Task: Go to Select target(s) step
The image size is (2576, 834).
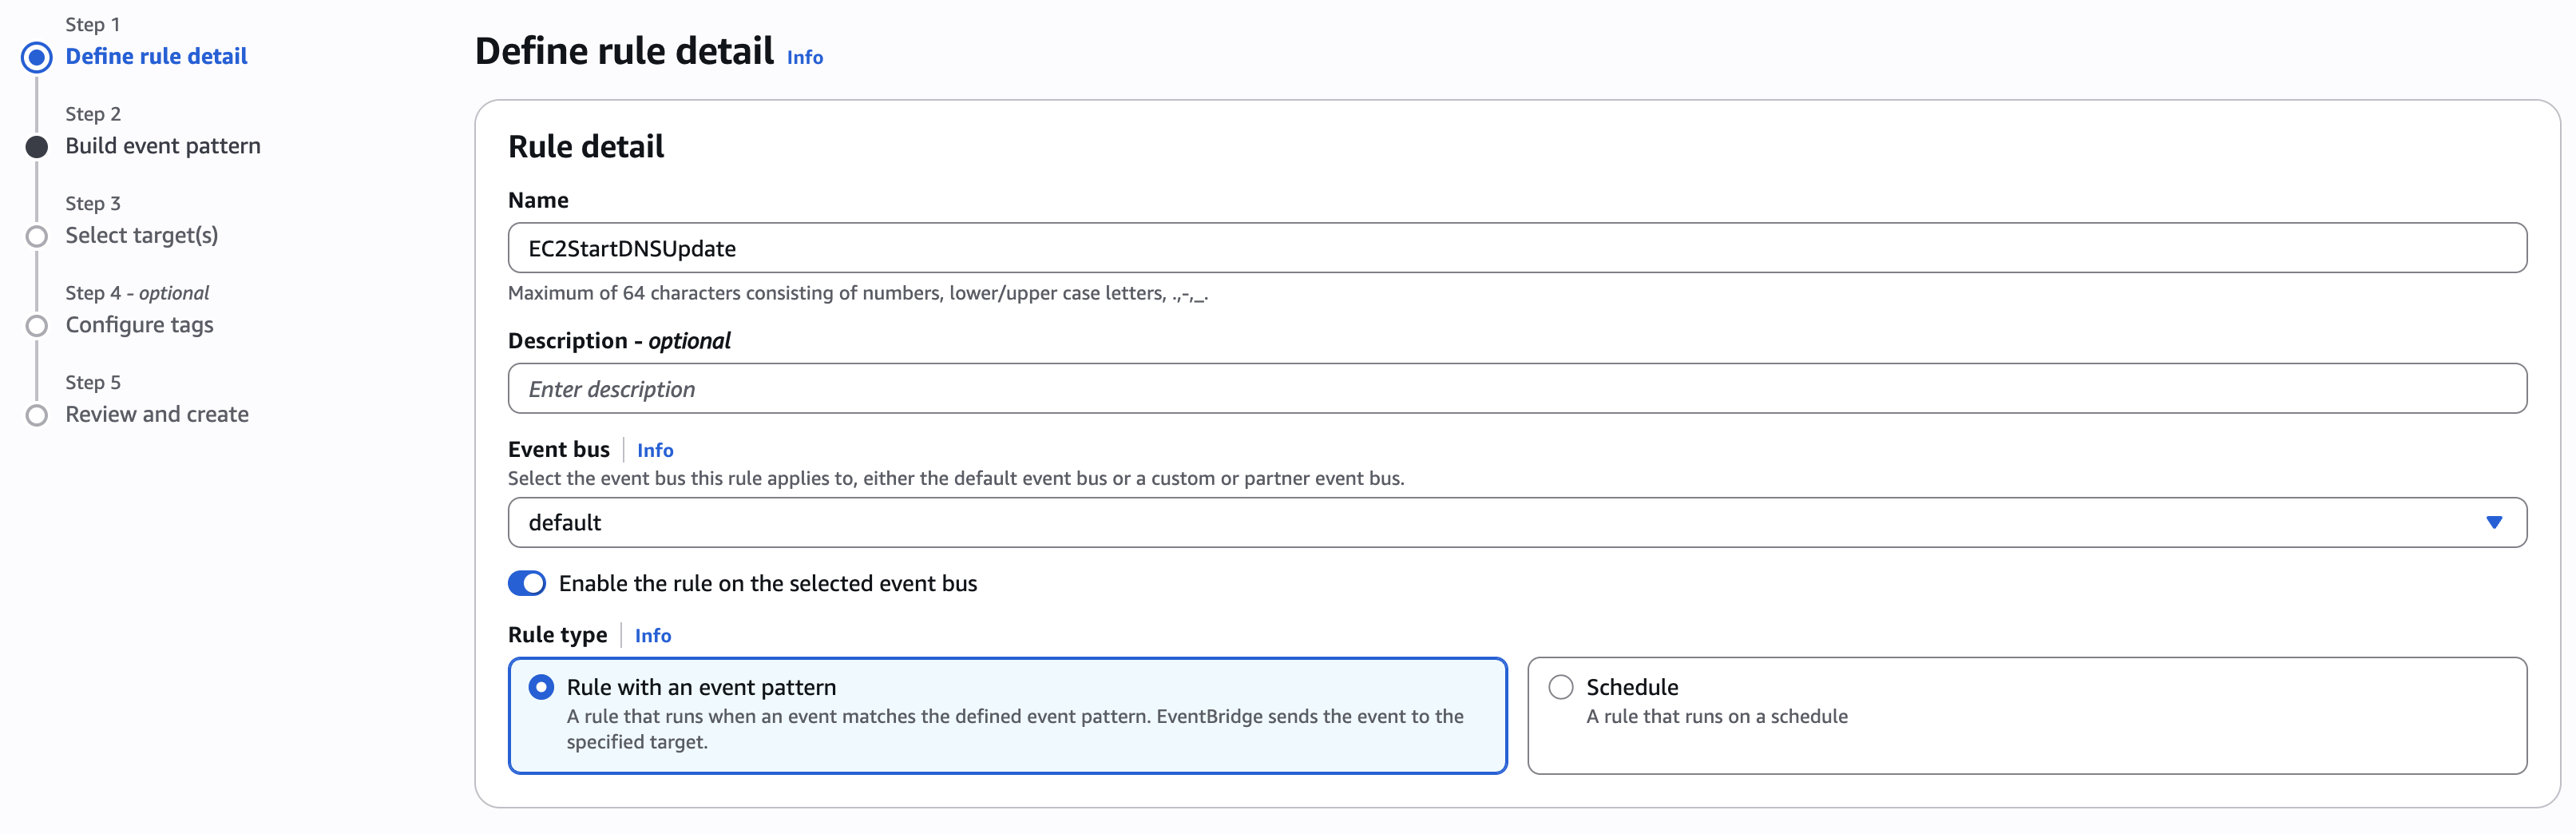Action: (x=142, y=235)
